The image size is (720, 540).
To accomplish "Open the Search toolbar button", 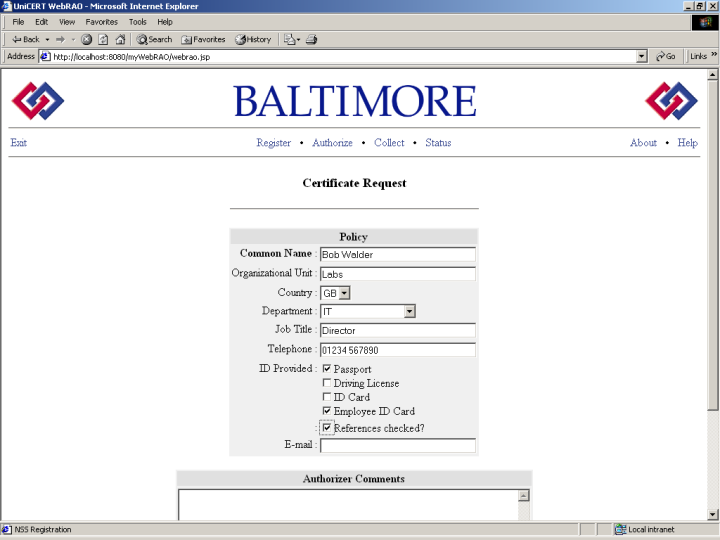I will (x=154, y=39).
